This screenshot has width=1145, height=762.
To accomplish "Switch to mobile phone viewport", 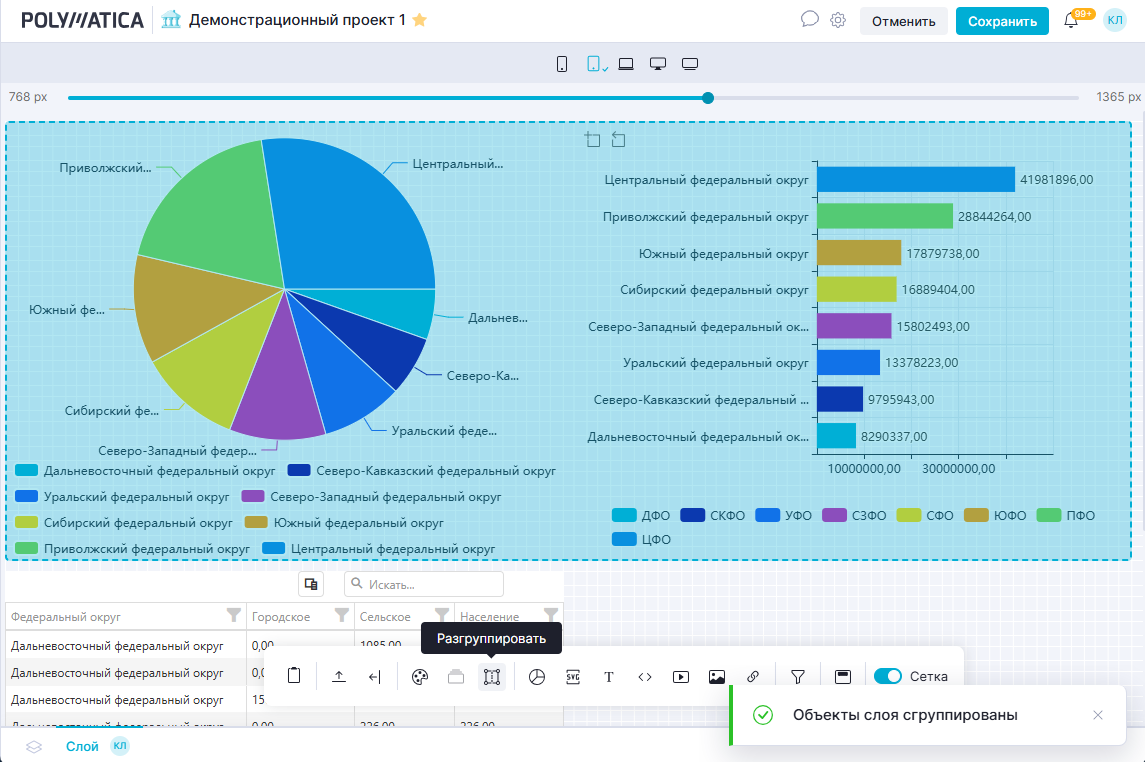I will [x=562, y=64].
